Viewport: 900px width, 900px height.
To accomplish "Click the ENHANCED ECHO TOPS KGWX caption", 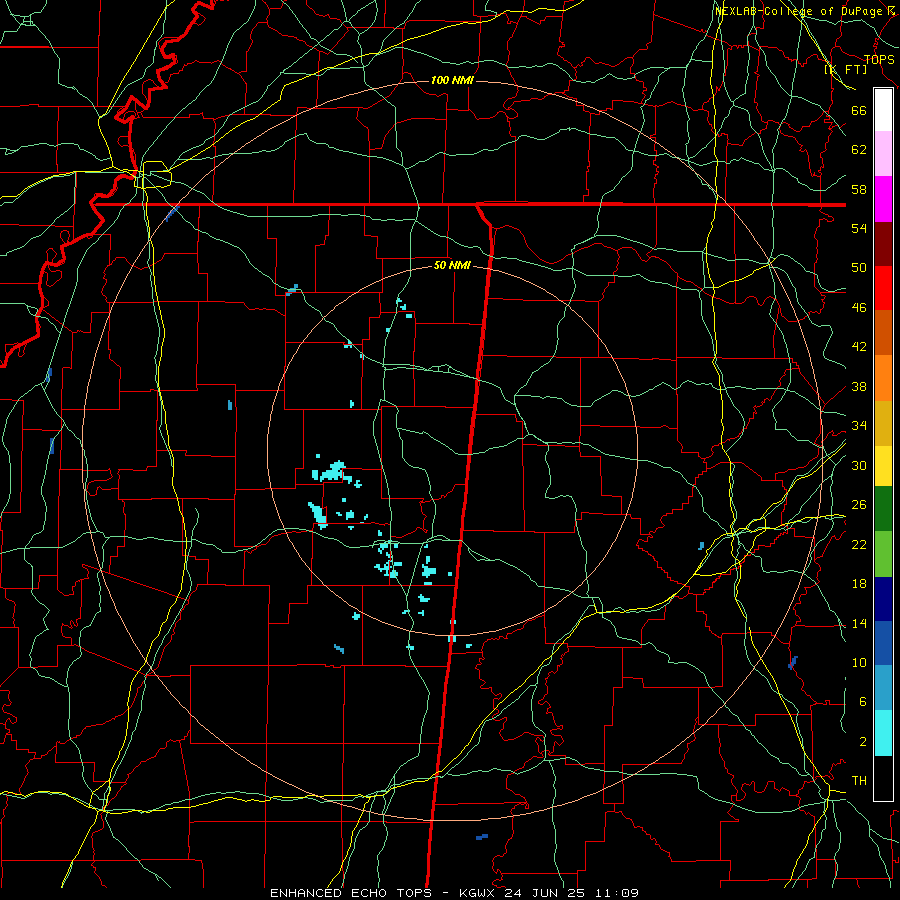I will coord(454,893).
